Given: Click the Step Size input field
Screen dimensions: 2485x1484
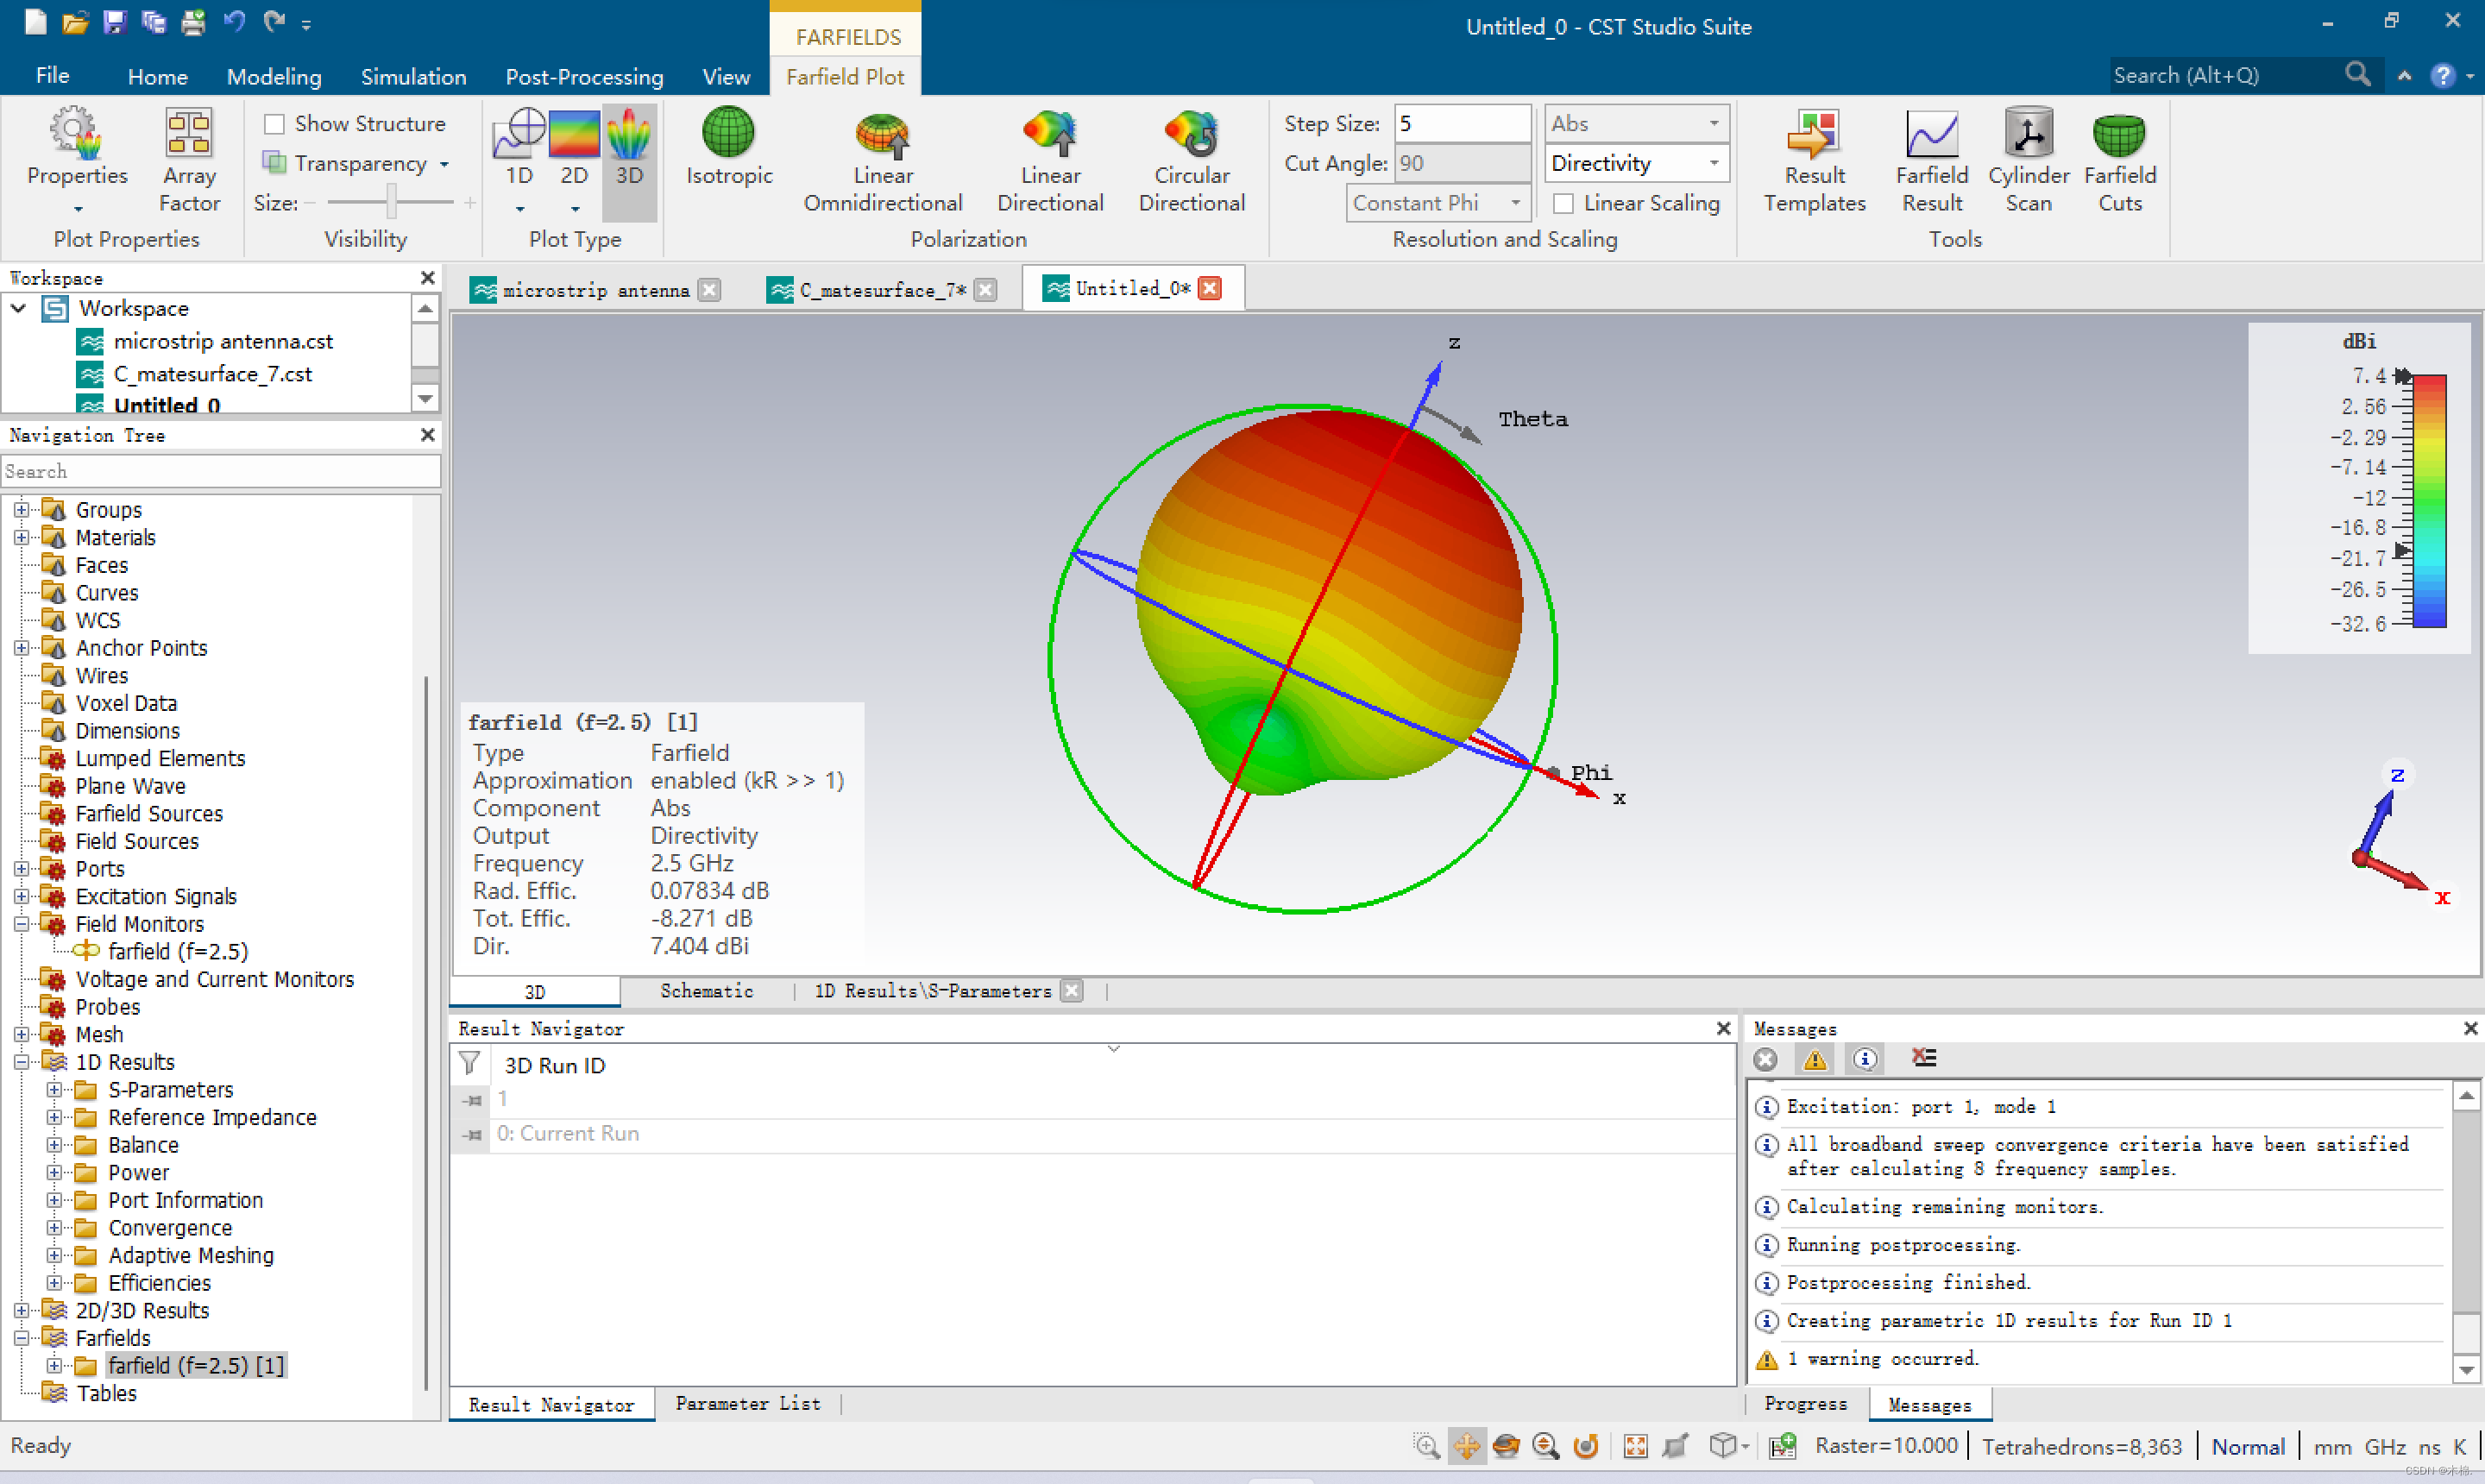Looking at the screenshot, I should pyautogui.click(x=1461, y=124).
